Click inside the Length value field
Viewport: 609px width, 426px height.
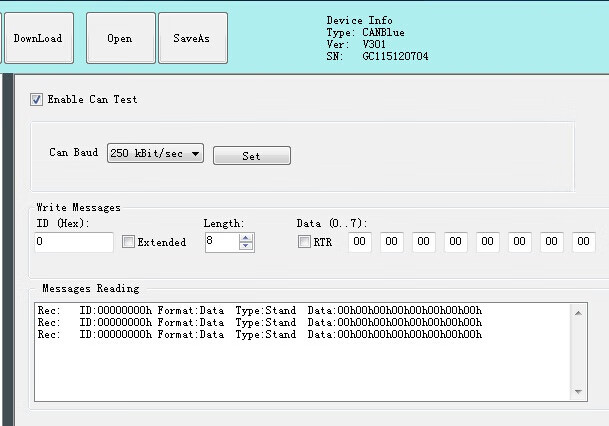221,242
